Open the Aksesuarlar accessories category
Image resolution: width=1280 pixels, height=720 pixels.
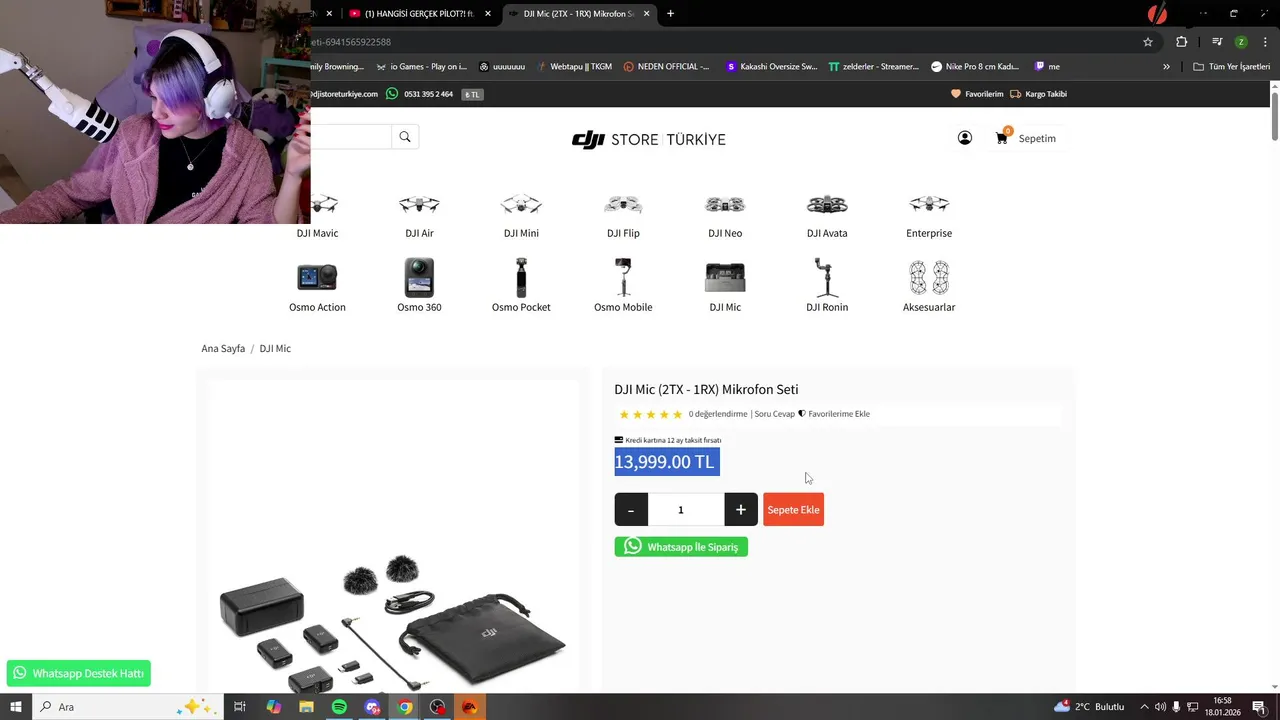[929, 286]
